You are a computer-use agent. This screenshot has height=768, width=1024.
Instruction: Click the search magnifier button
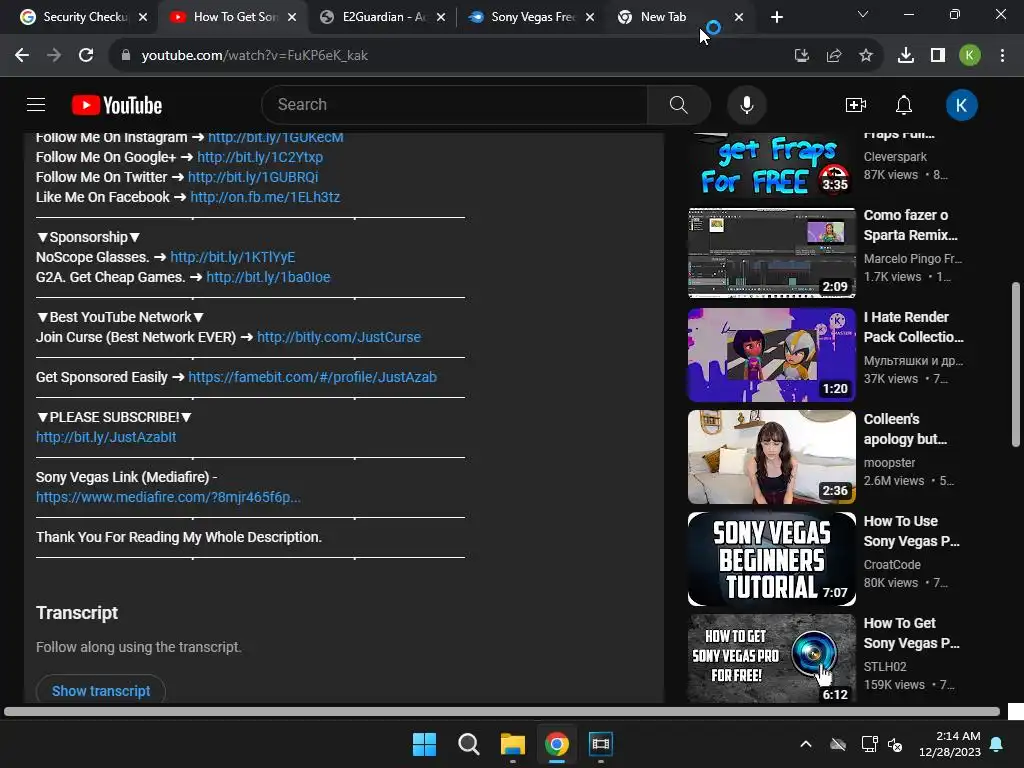[x=679, y=104]
